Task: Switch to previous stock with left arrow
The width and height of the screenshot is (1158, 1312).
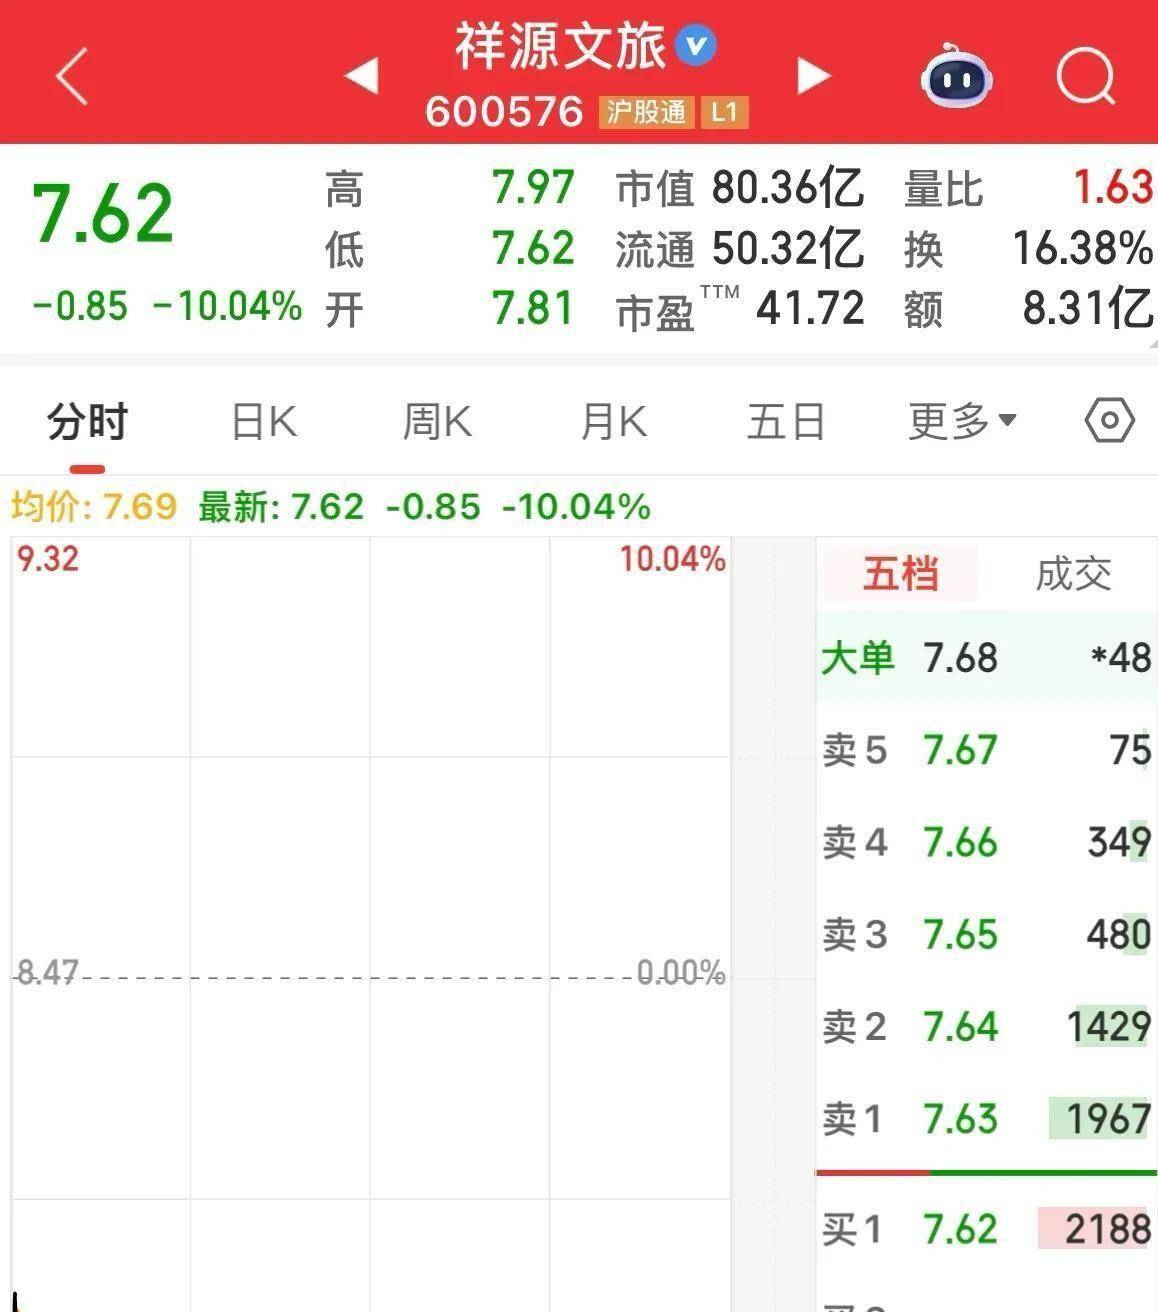Action: coord(362,75)
